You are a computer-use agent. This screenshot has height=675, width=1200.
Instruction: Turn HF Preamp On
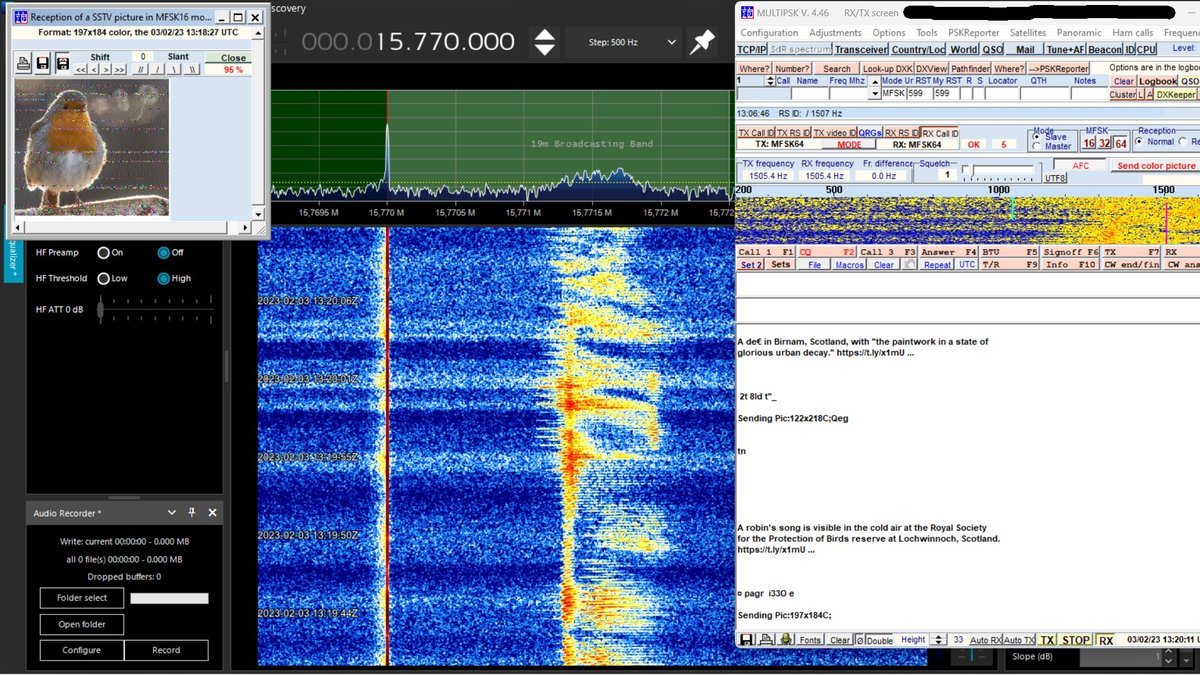(102, 253)
